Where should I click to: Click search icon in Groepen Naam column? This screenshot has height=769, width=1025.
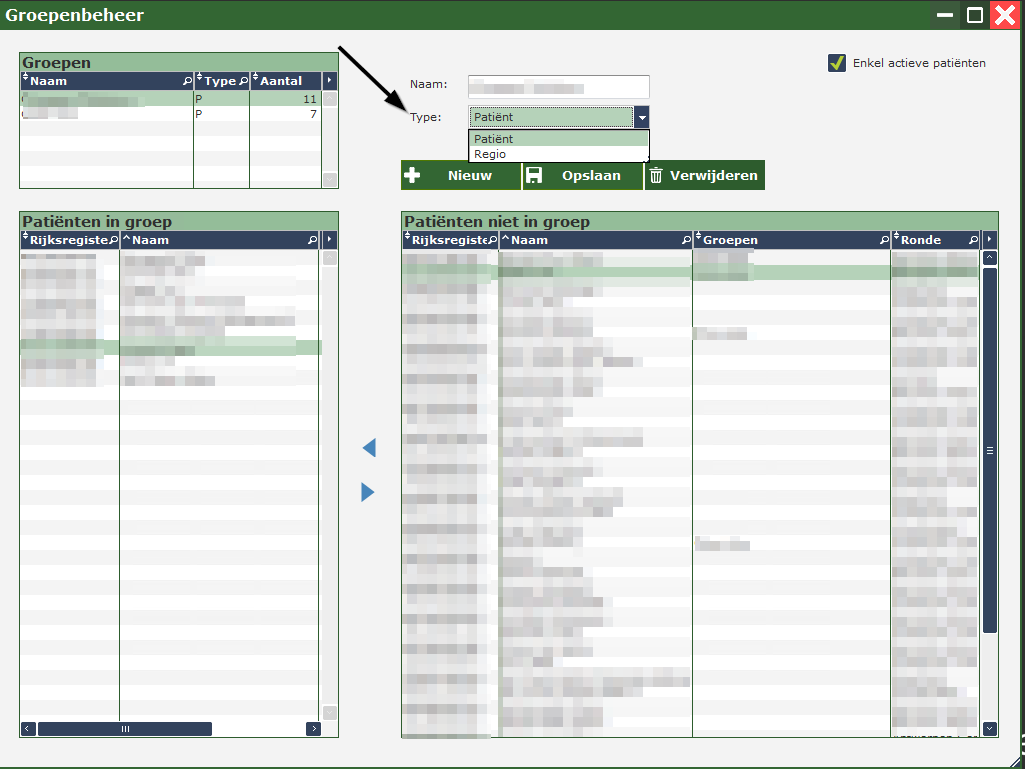[x=187, y=81]
